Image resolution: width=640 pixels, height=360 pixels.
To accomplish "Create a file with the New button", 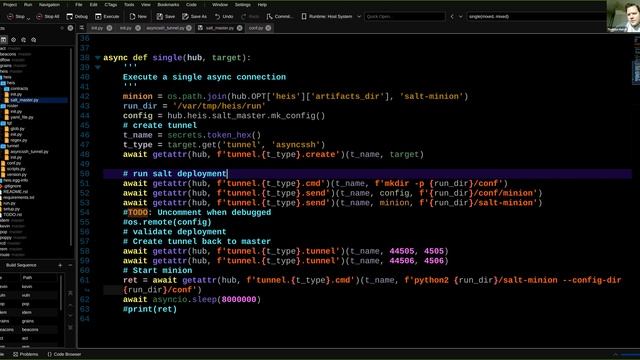I will (x=138, y=16).
